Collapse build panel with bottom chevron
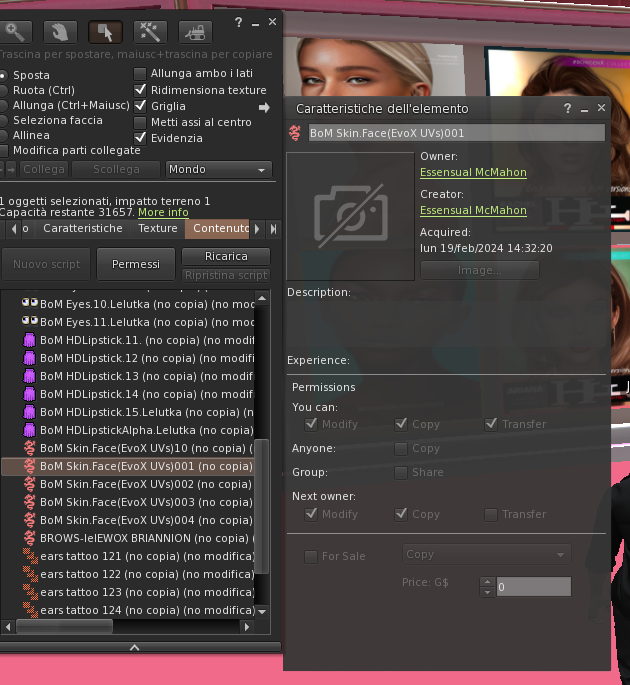The height and width of the screenshot is (685, 630). pyautogui.click(x=135, y=647)
